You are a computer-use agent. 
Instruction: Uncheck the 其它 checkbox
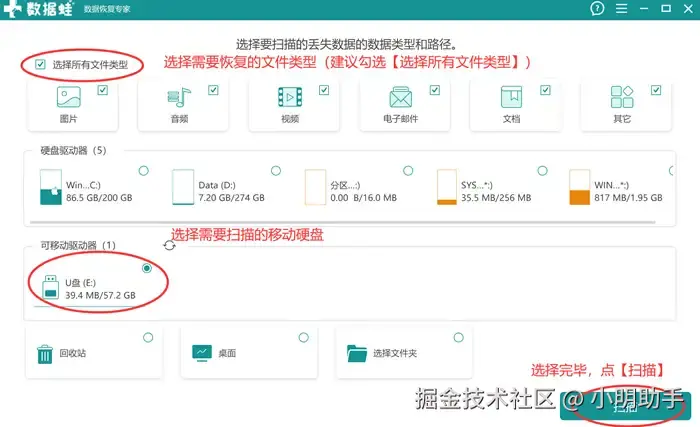(x=656, y=90)
